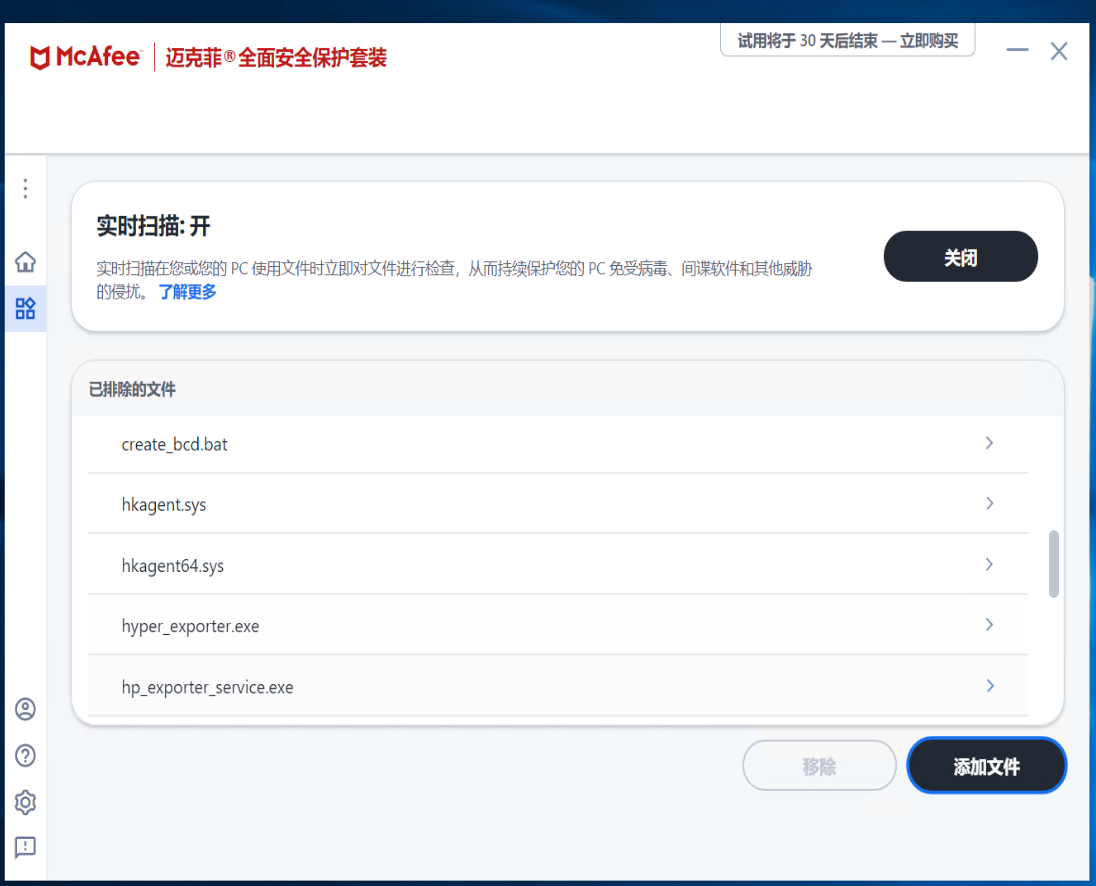This screenshot has width=1096, height=886.
Task: Open the three-dot sidebar menu
Action: pos(25,189)
